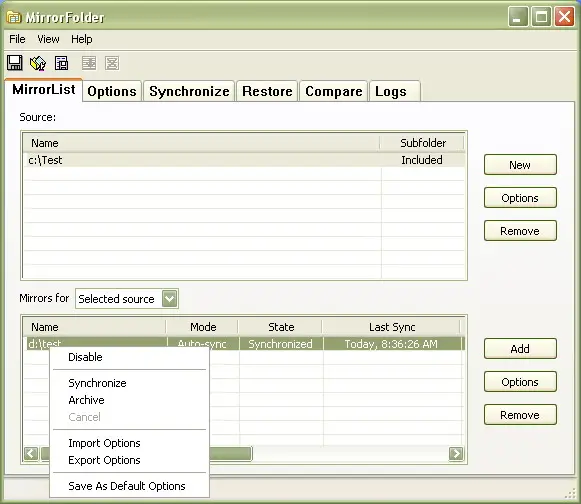Switch to the Options tab
The image size is (581, 504).
112,91
